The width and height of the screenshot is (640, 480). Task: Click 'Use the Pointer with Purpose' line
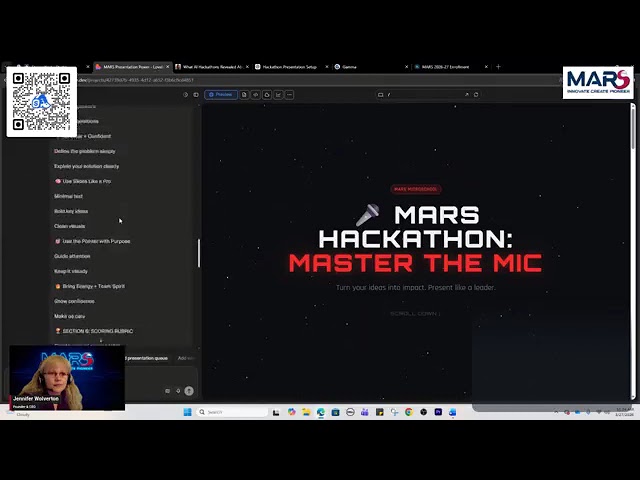[93, 241]
